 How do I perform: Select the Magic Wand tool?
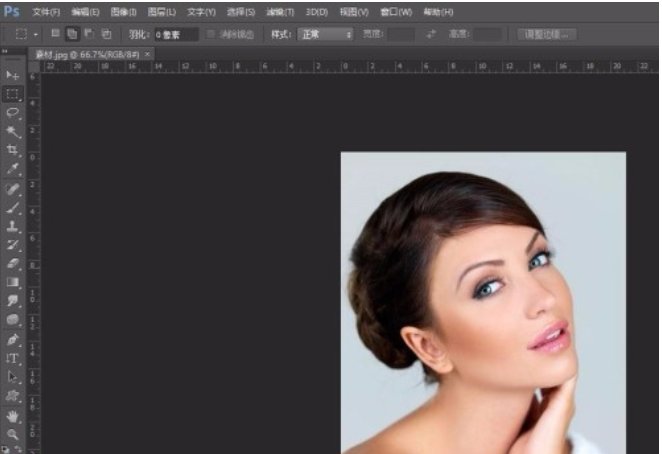[x=13, y=131]
